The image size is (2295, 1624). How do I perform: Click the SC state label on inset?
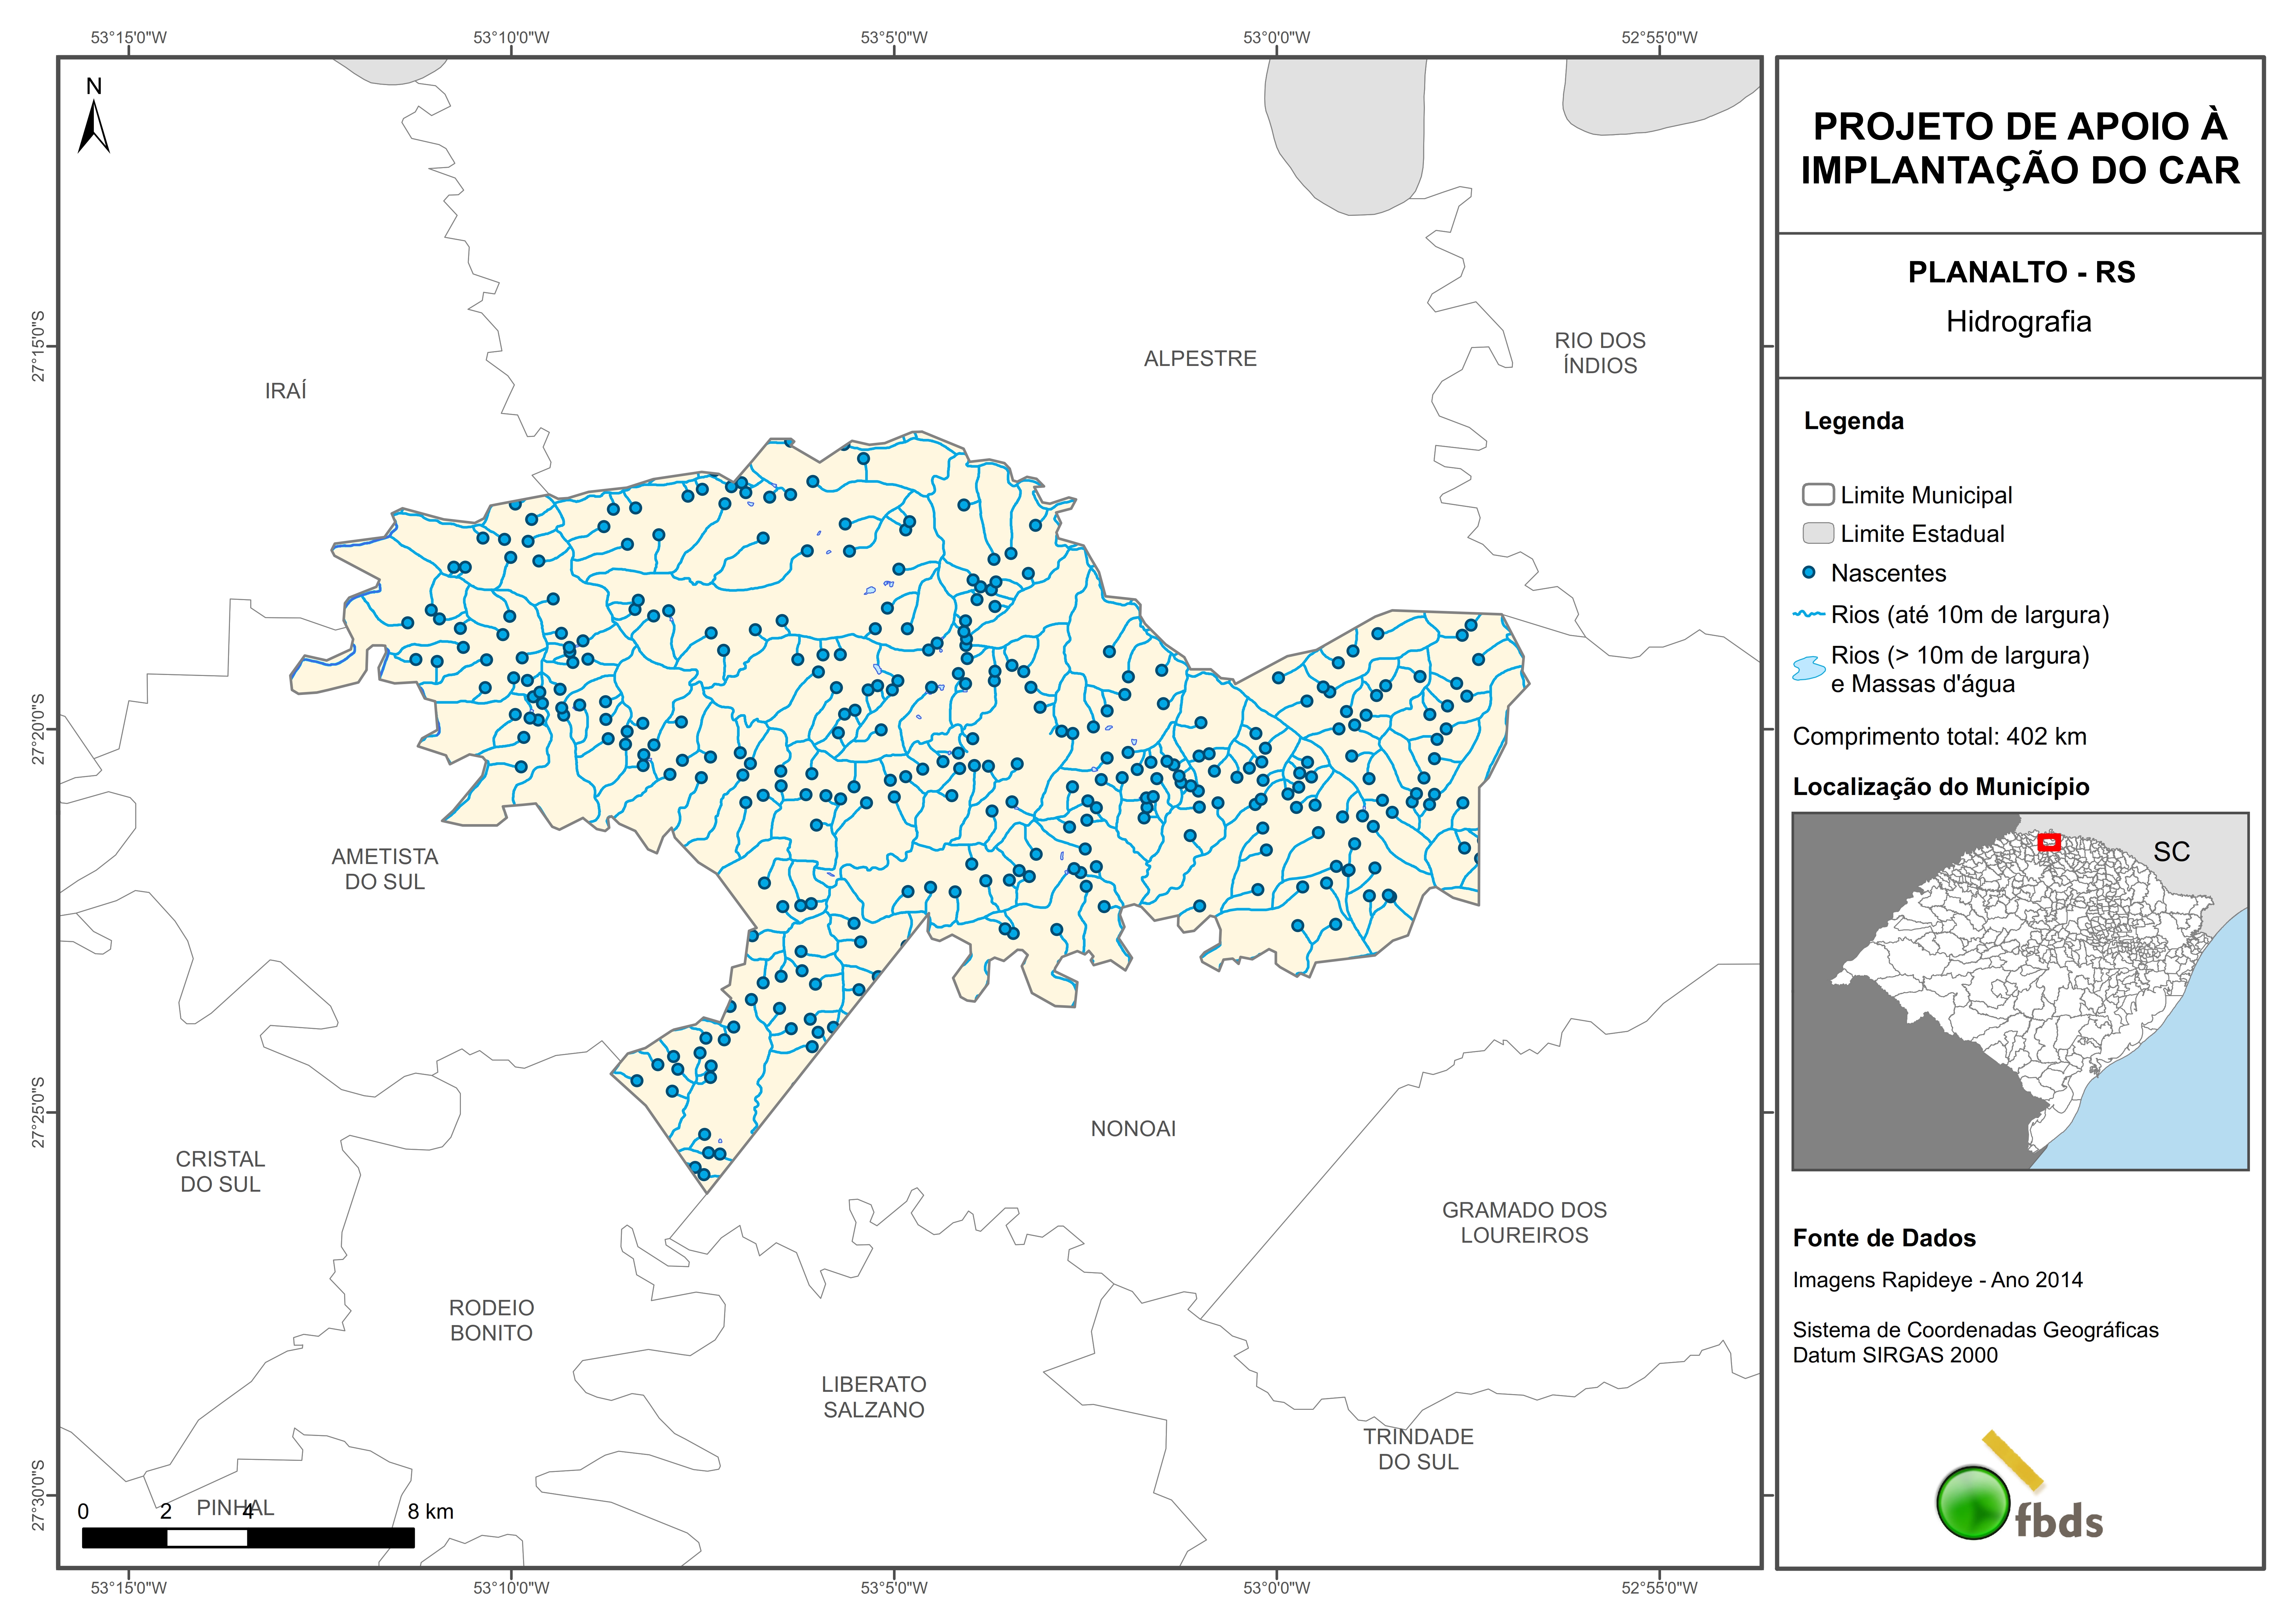[2171, 852]
